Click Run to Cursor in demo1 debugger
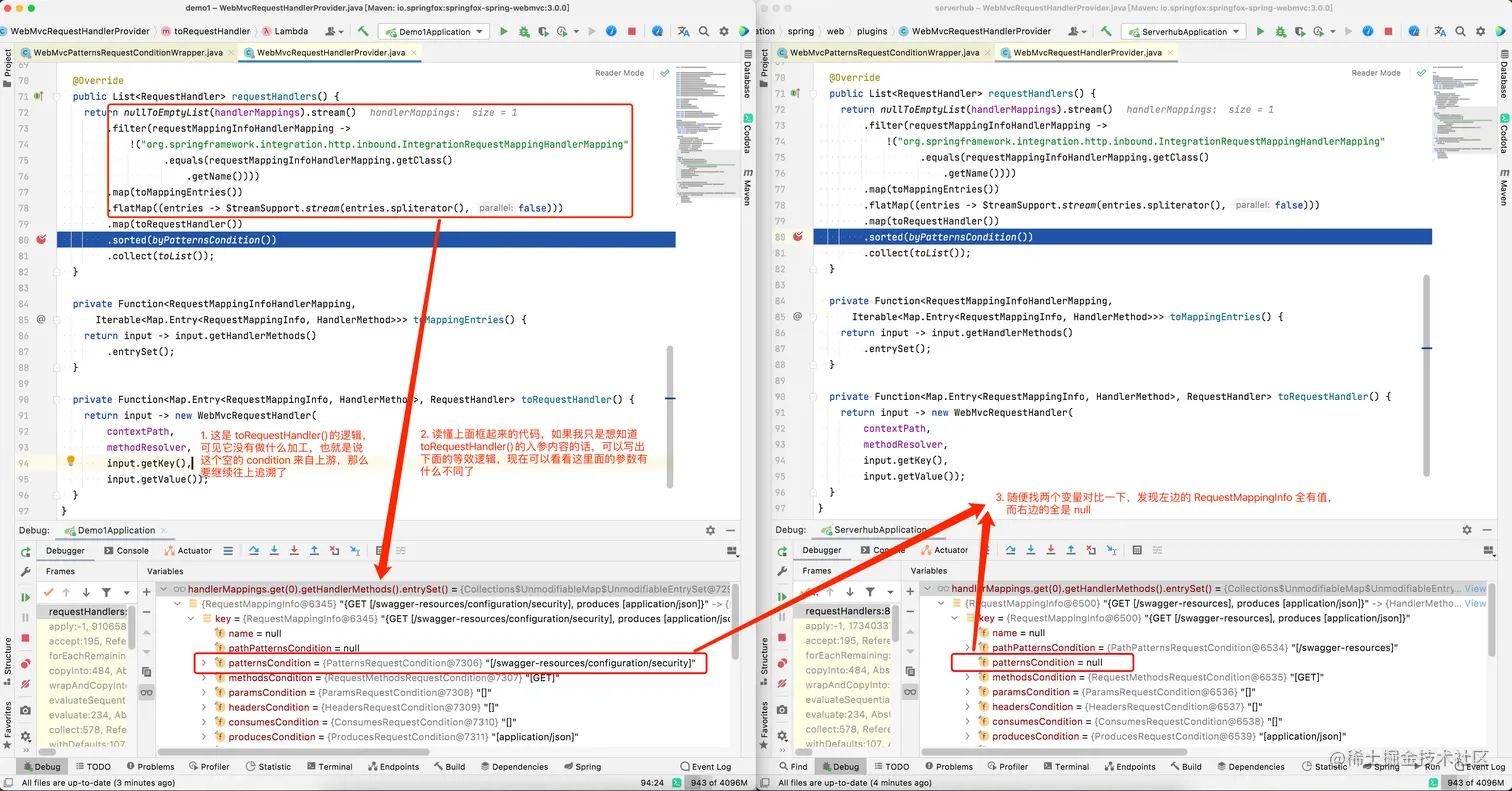 [x=355, y=550]
